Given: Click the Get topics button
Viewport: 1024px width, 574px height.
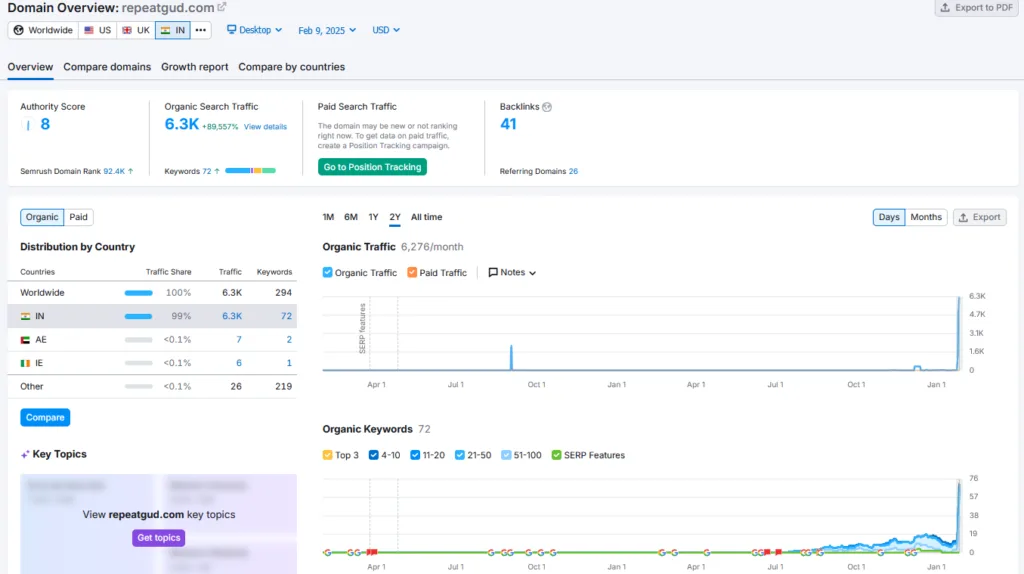Looking at the screenshot, I should pos(159,537).
